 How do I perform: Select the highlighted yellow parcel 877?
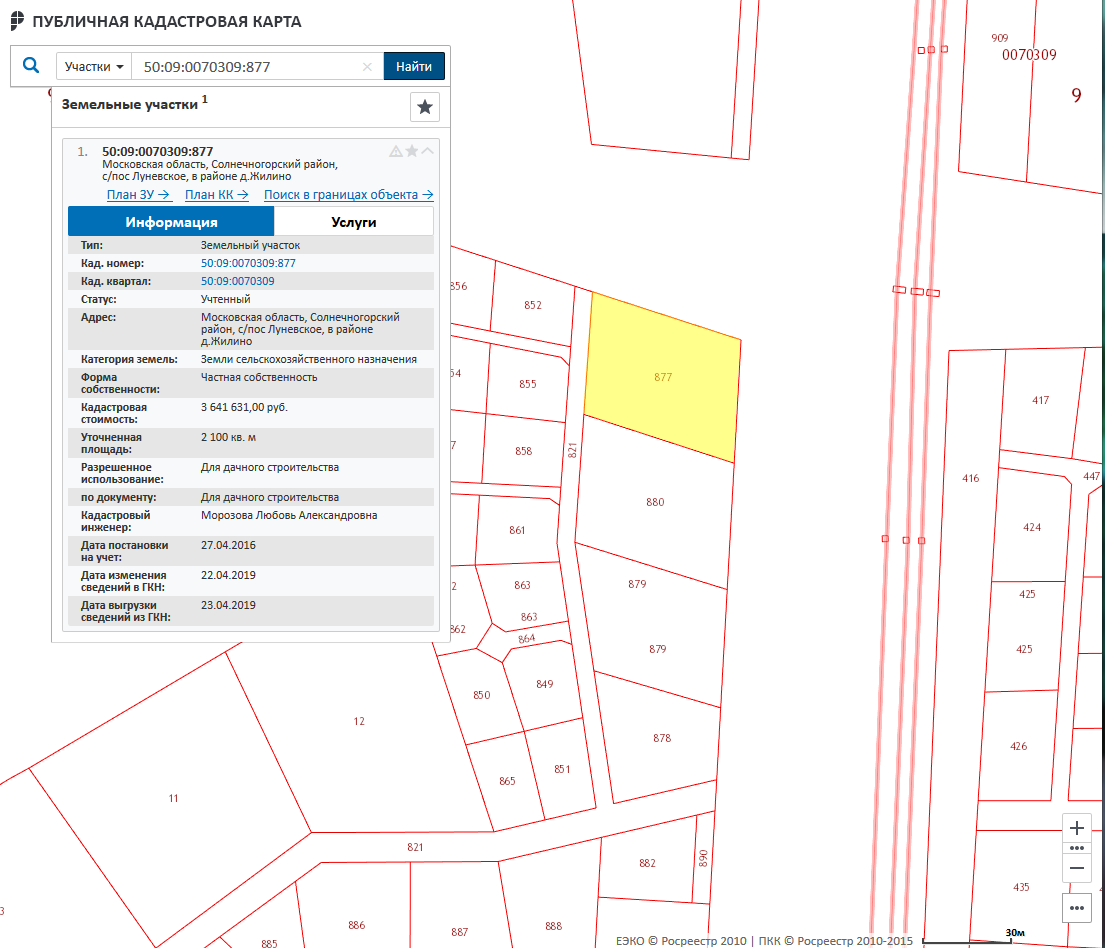click(x=663, y=377)
